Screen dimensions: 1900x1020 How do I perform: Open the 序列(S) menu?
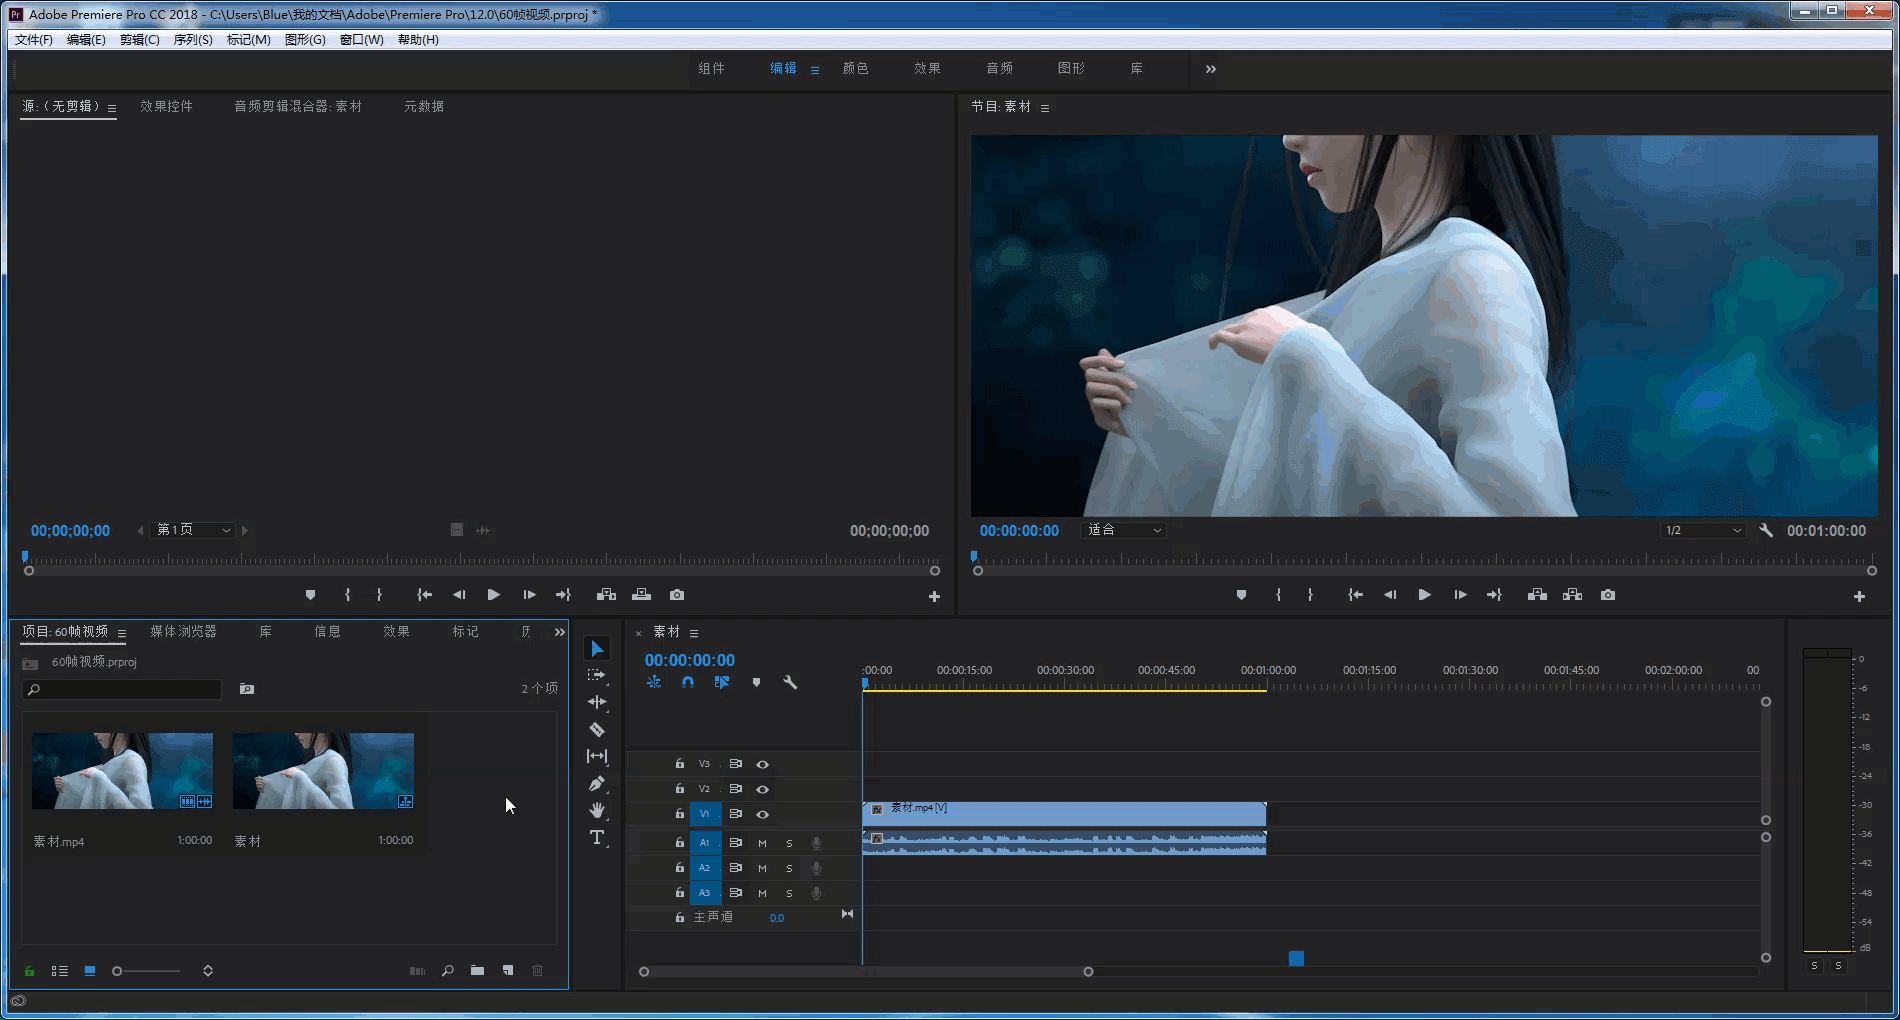click(193, 40)
